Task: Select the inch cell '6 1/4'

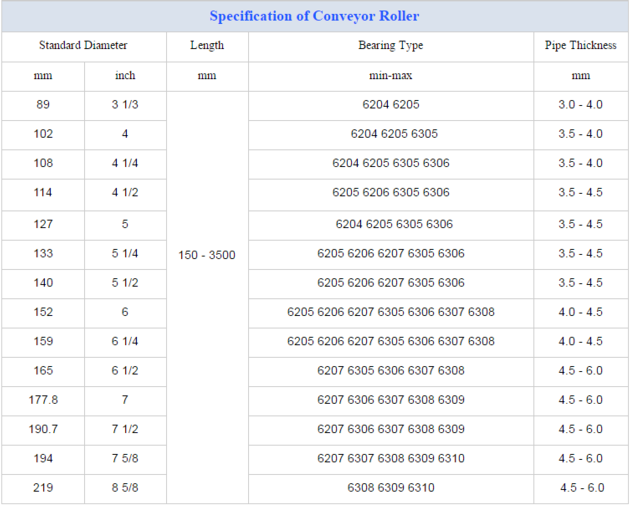Action: coord(125,341)
